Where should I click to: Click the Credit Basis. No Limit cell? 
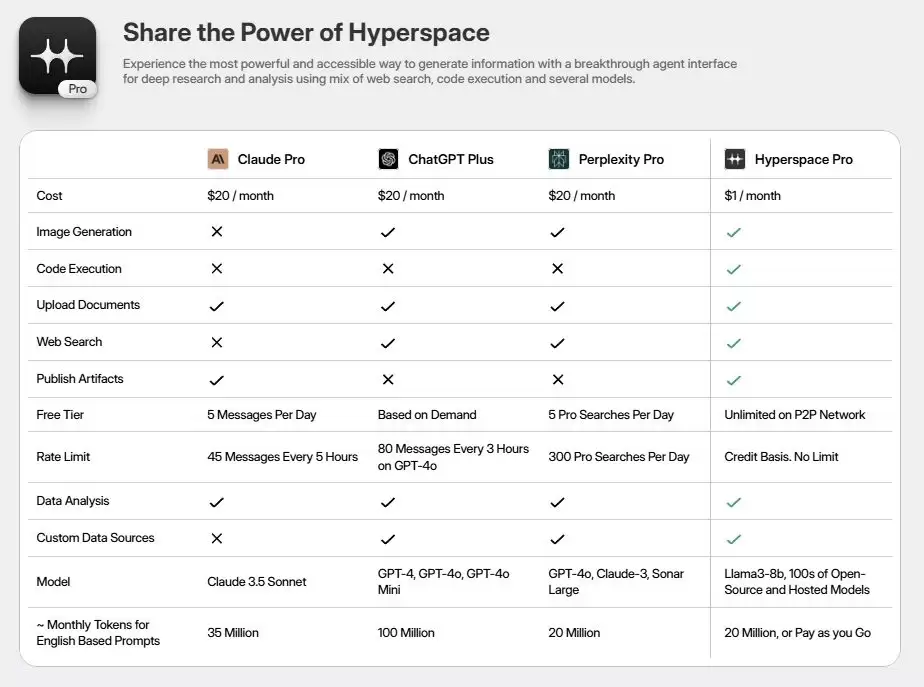[x=780, y=457]
